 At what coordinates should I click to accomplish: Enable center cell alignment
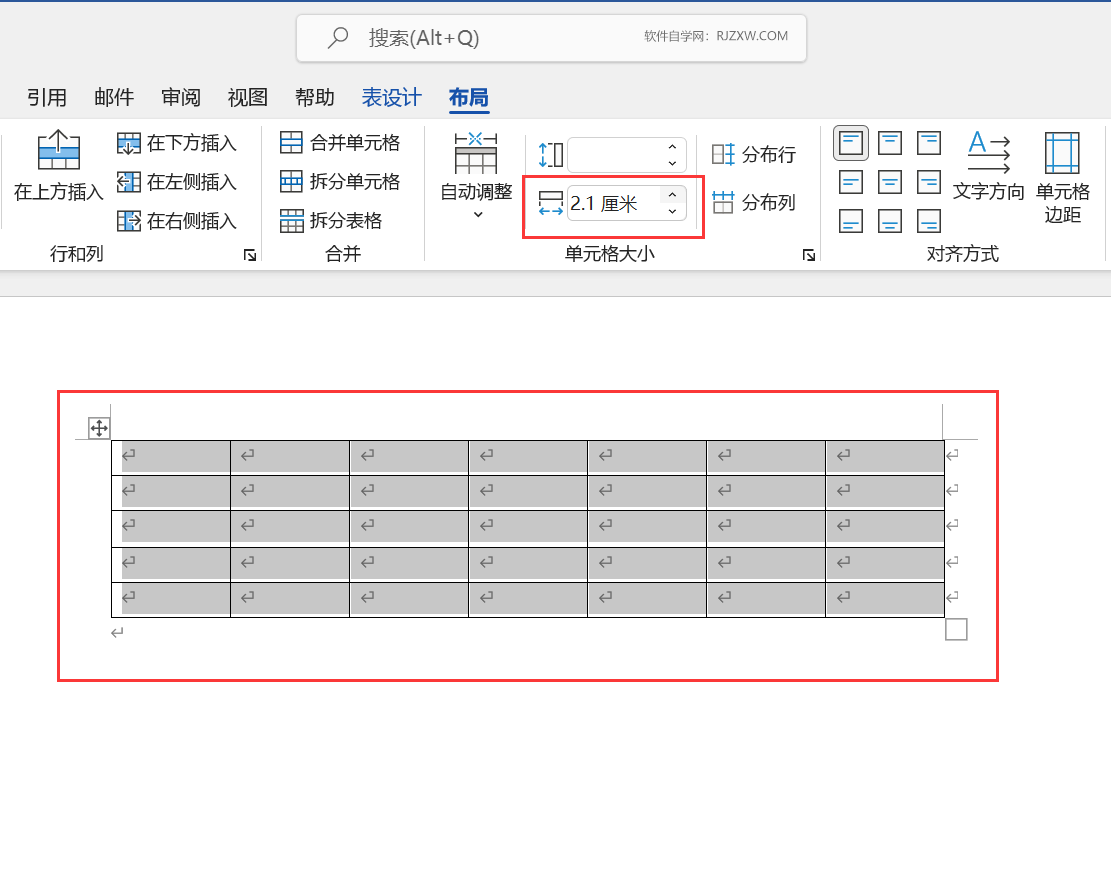(x=889, y=182)
